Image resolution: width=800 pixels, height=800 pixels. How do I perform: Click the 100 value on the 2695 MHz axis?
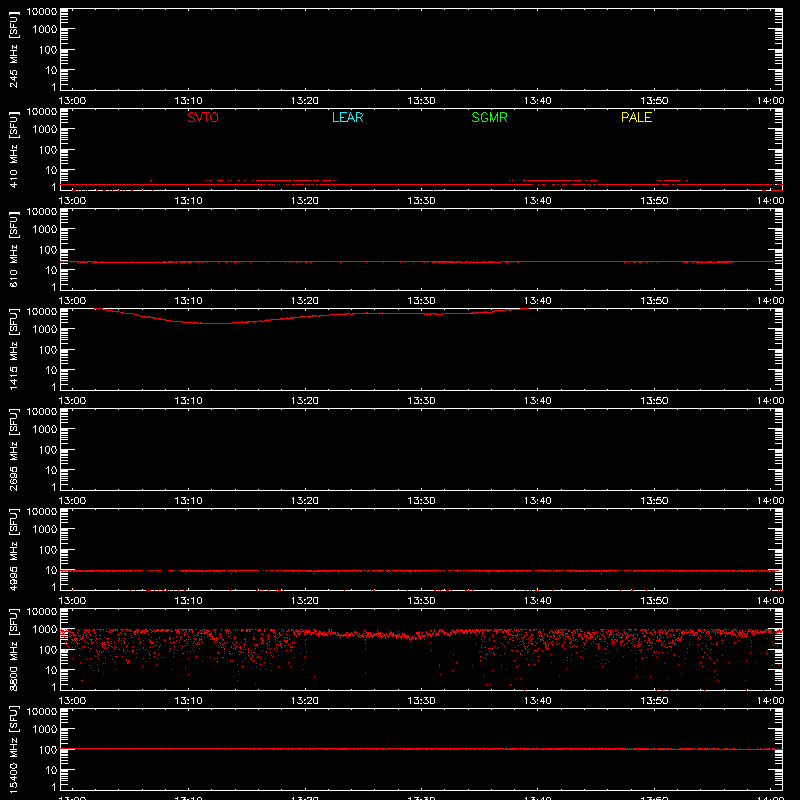click(48, 450)
